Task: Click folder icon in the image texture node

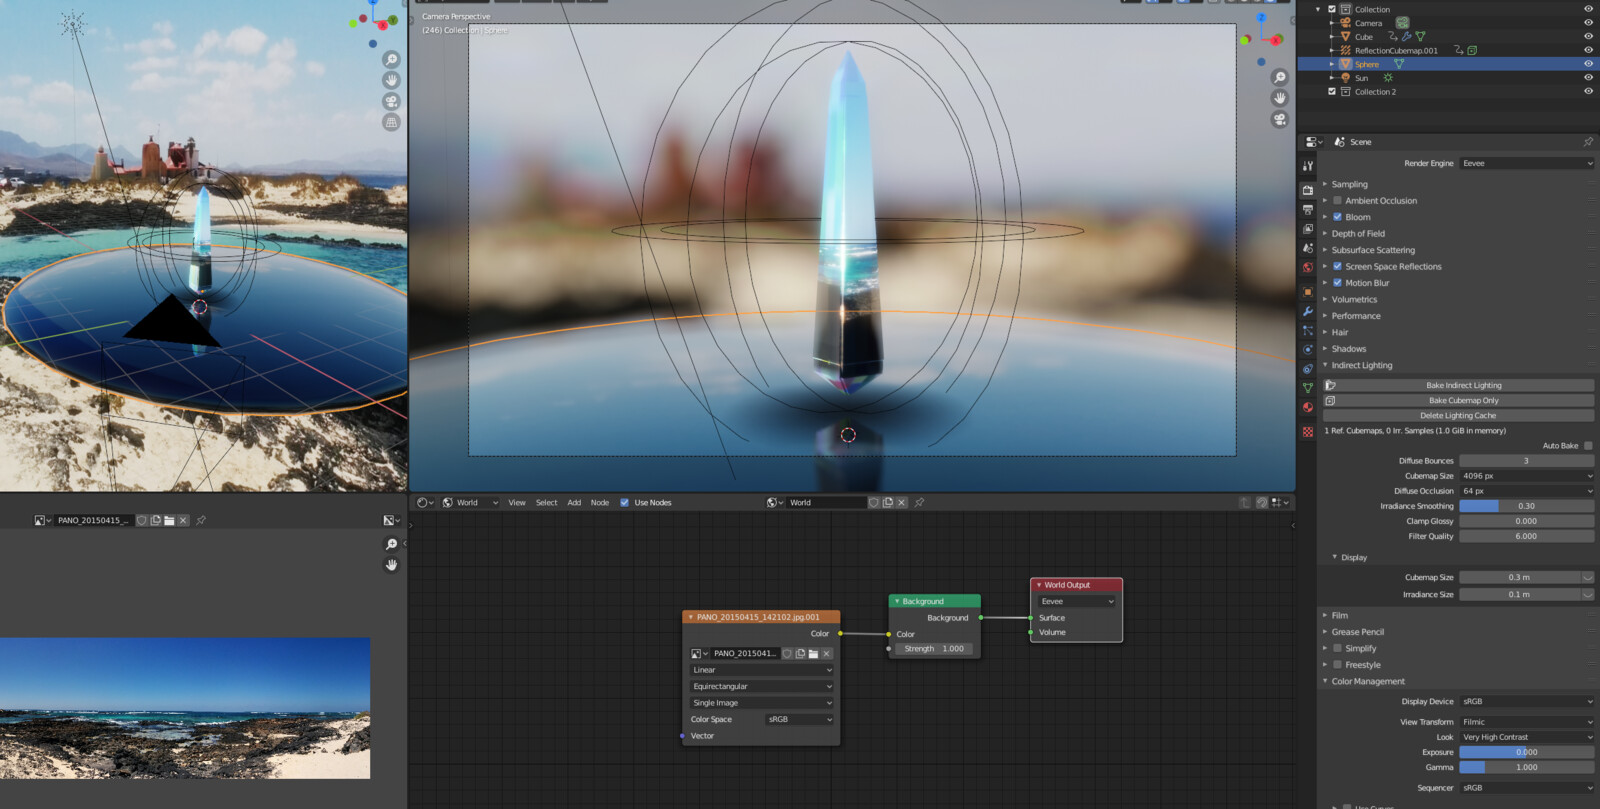Action: (813, 654)
